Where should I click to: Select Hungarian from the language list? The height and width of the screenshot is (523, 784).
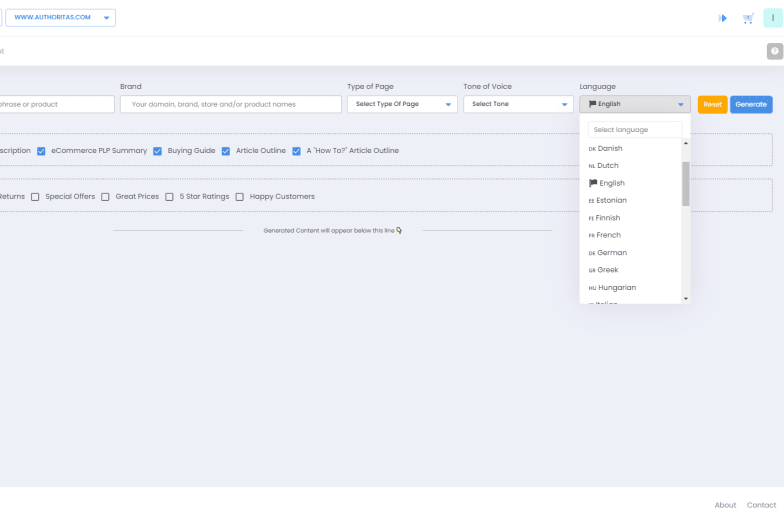pos(630,288)
